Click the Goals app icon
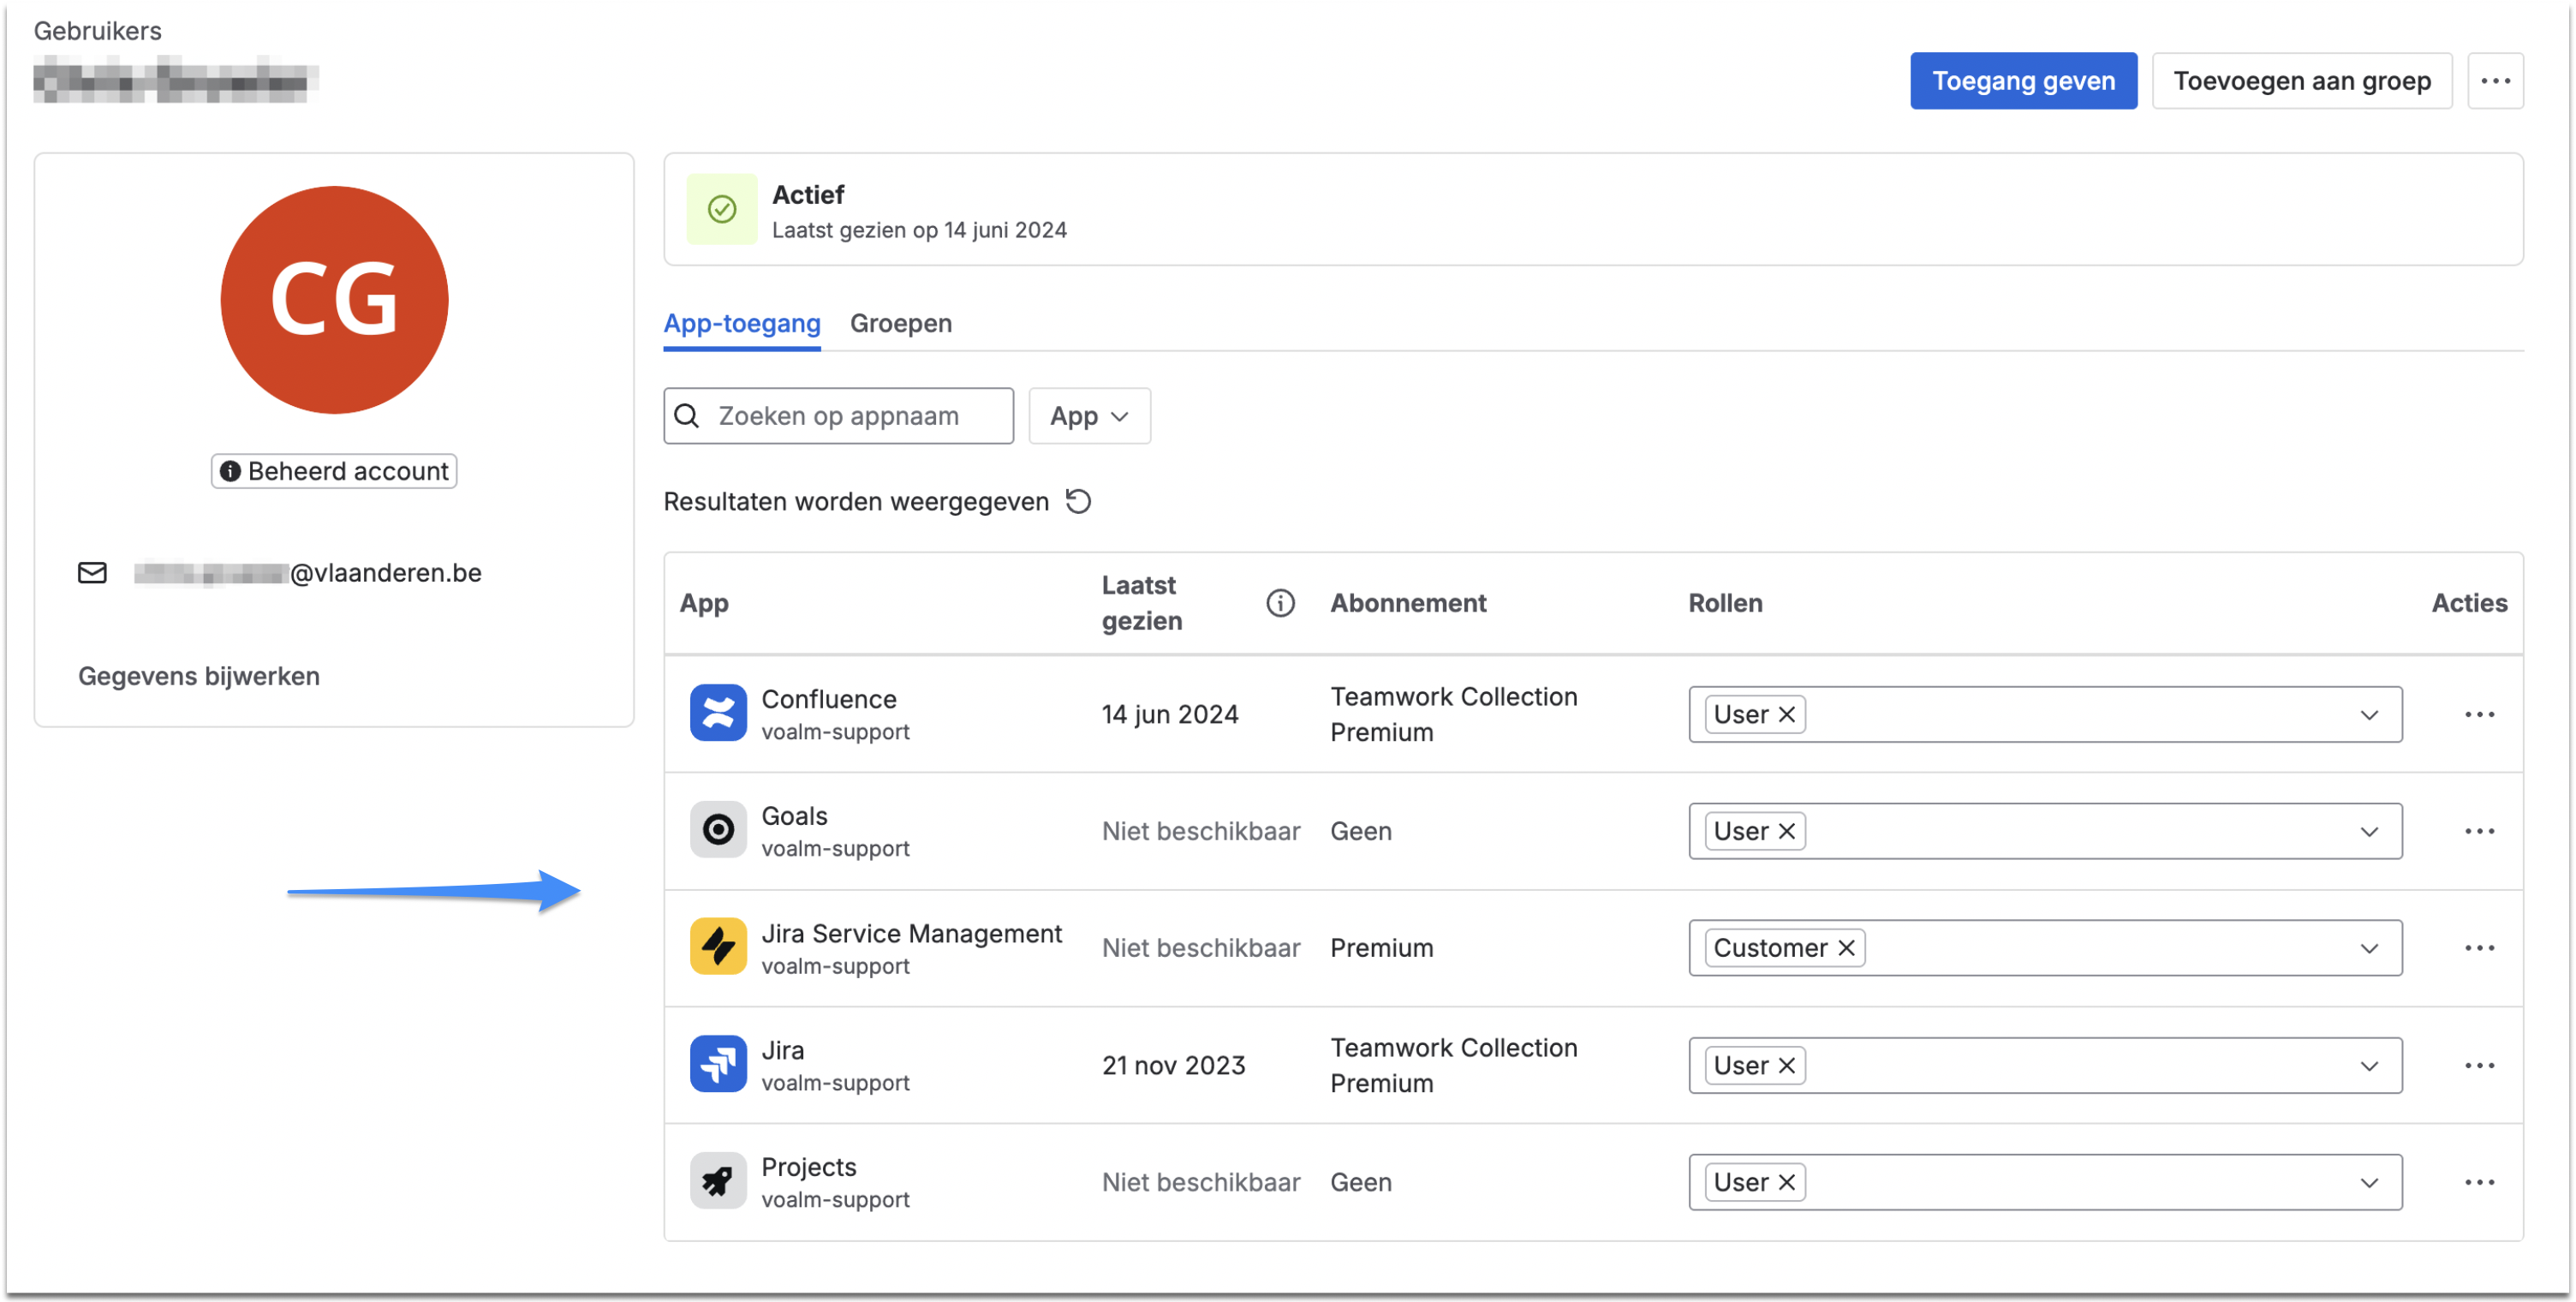Image resolution: width=2576 pixels, height=1302 pixels. pyautogui.click(x=718, y=830)
